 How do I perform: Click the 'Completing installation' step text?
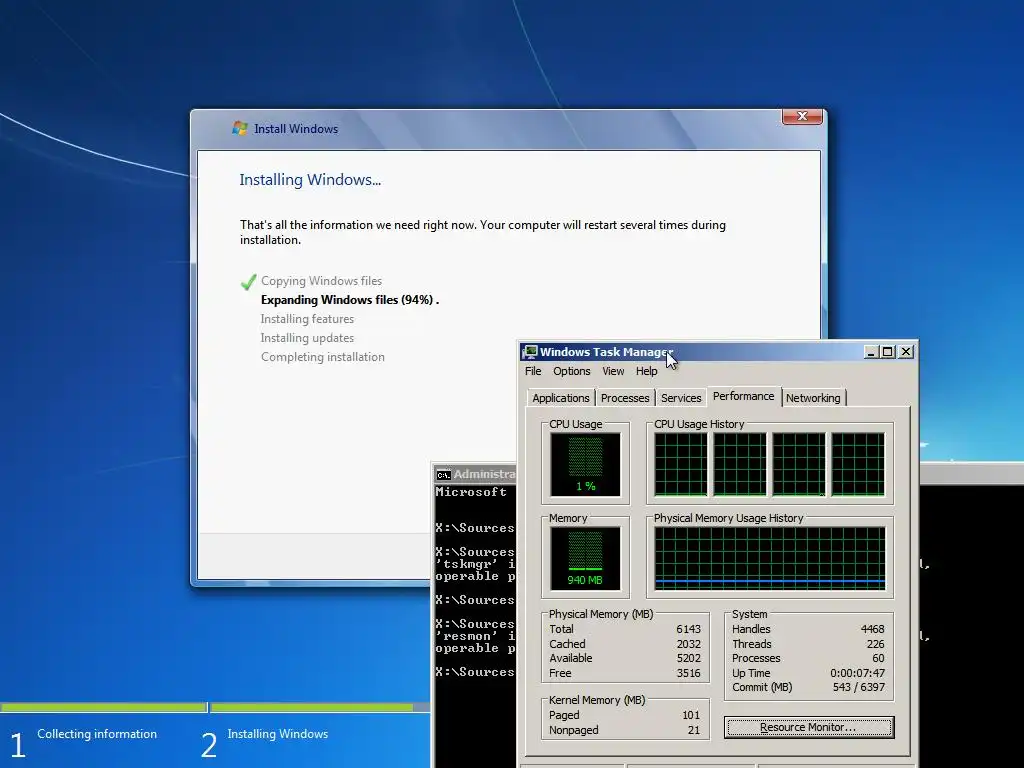(323, 357)
